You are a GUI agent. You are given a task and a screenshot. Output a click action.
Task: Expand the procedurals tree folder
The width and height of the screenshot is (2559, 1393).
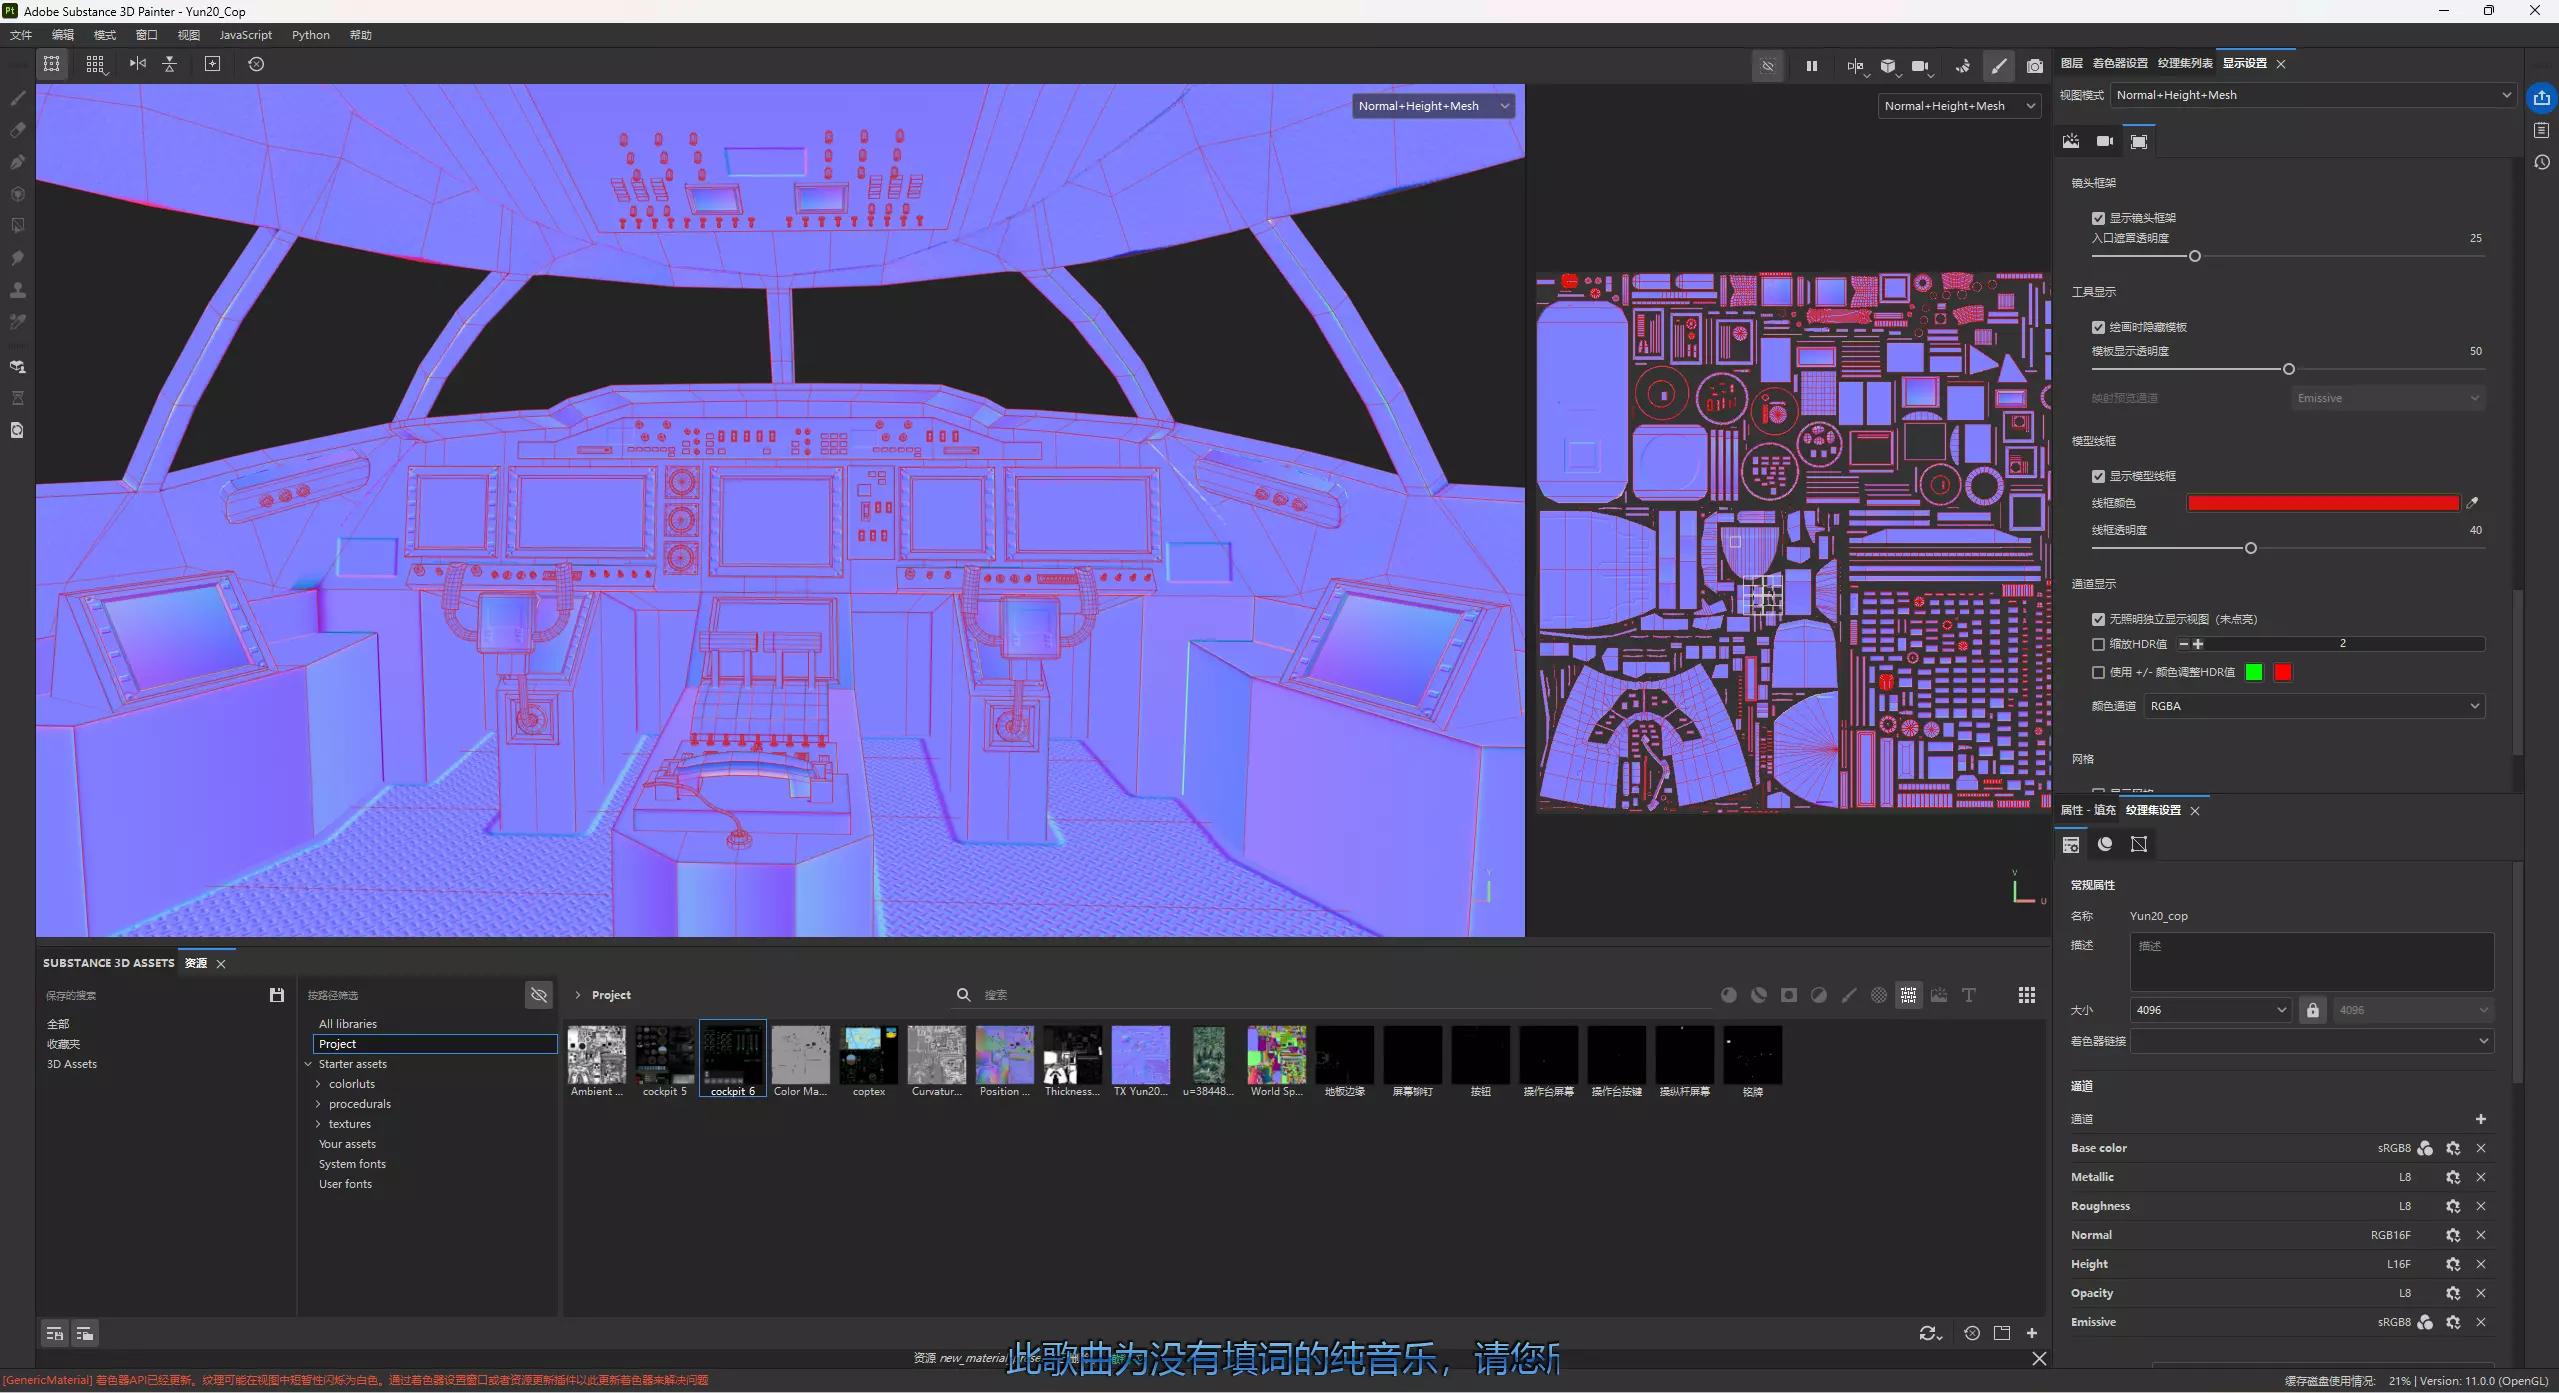point(319,1104)
